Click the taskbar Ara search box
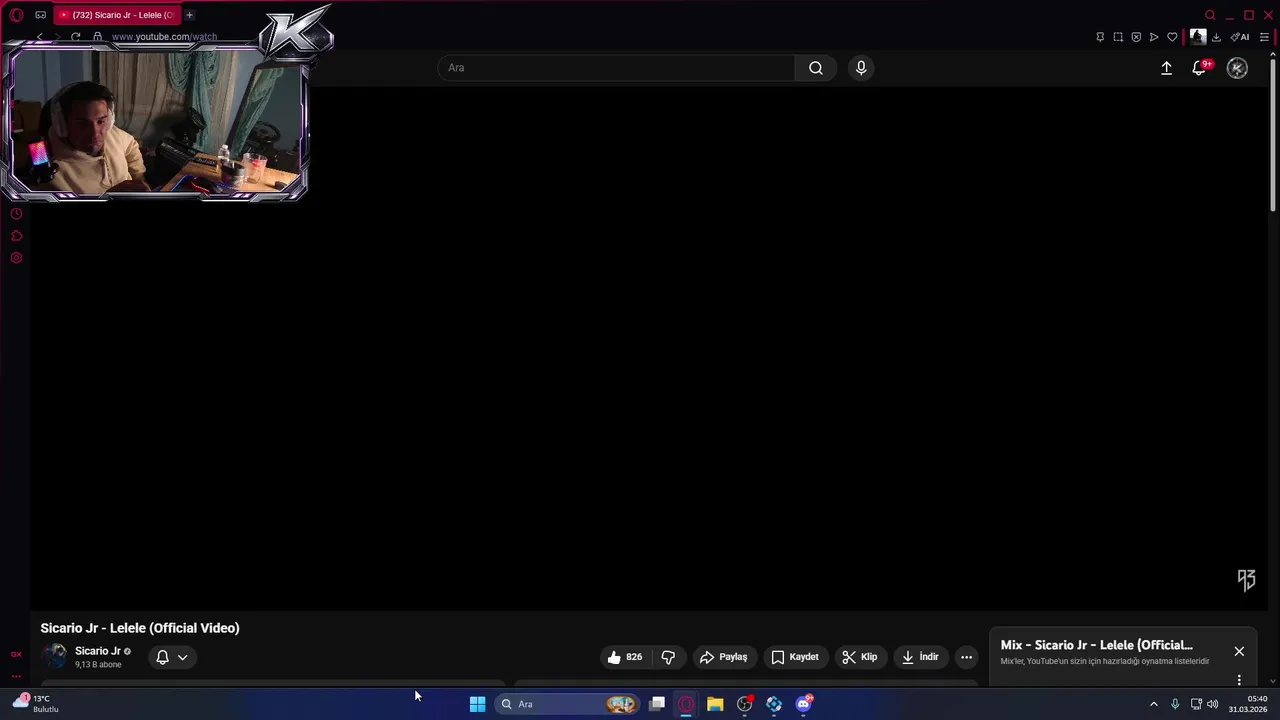1280x720 pixels. [568, 704]
